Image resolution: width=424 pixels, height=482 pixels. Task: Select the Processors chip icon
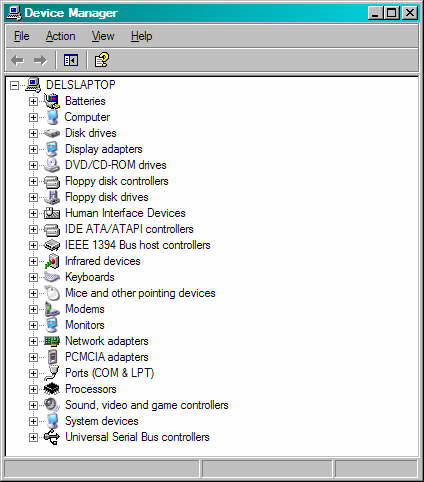pyautogui.click(x=52, y=389)
